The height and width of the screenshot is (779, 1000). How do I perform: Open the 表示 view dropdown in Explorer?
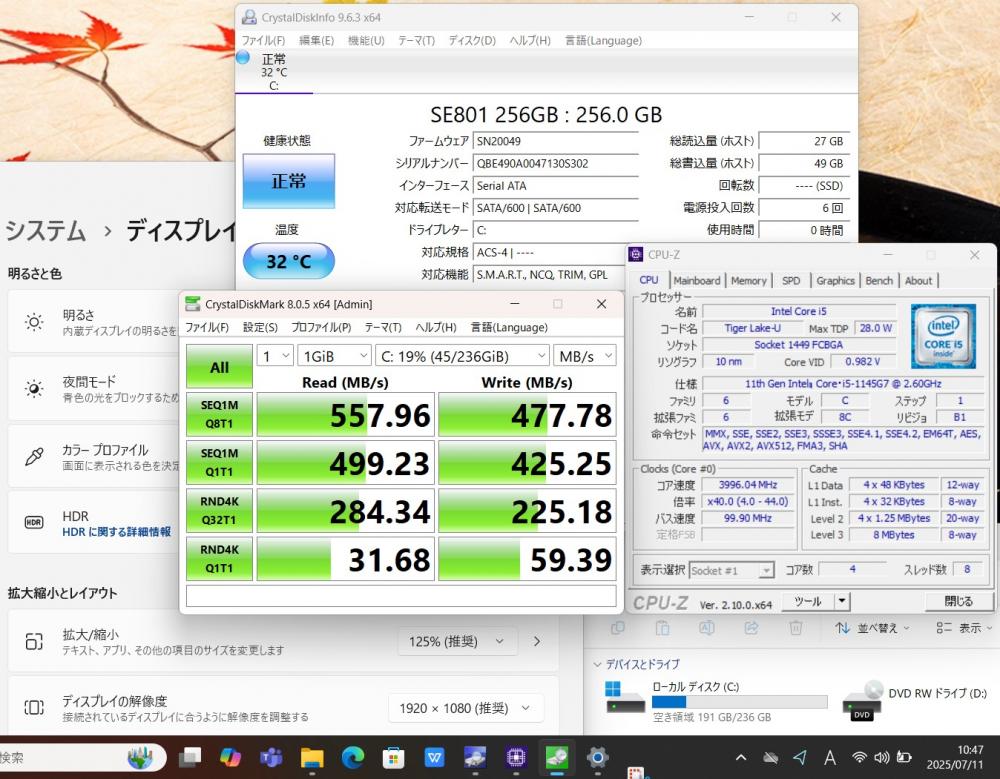pyautogui.click(x=964, y=628)
